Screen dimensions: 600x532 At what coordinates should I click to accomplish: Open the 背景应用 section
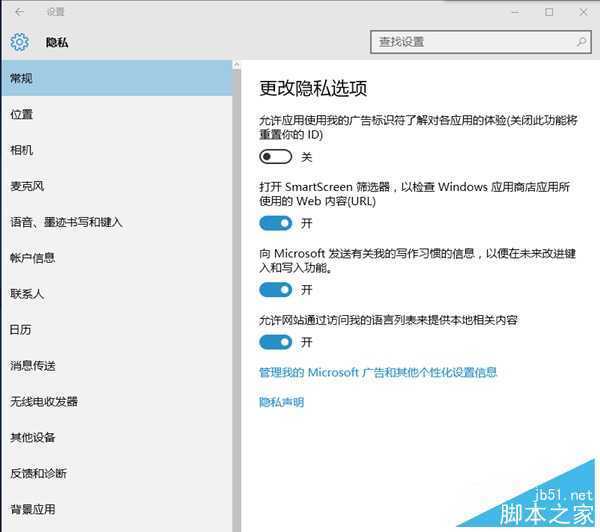coord(117,509)
